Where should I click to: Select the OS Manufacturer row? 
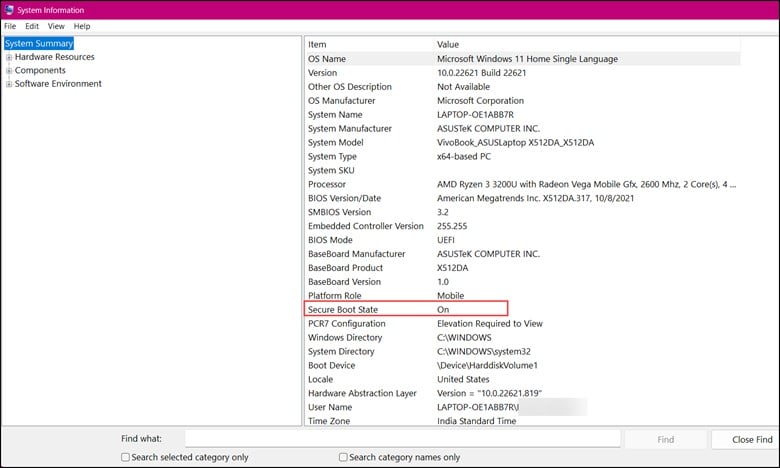(x=522, y=100)
